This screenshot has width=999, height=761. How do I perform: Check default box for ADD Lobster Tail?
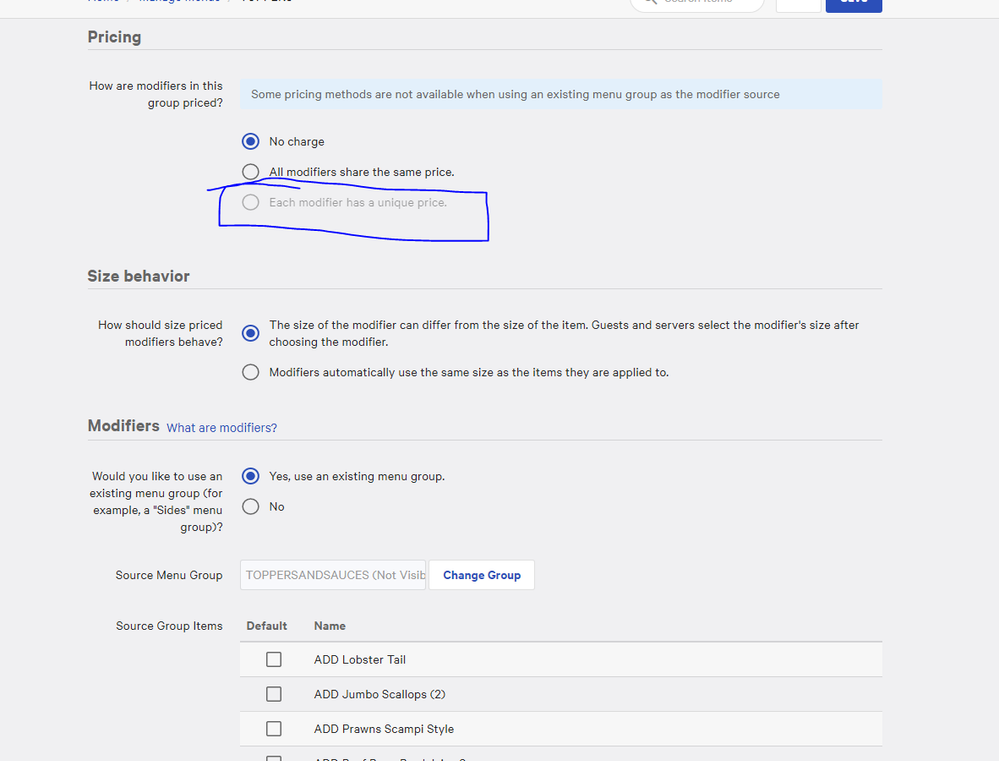(274, 660)
